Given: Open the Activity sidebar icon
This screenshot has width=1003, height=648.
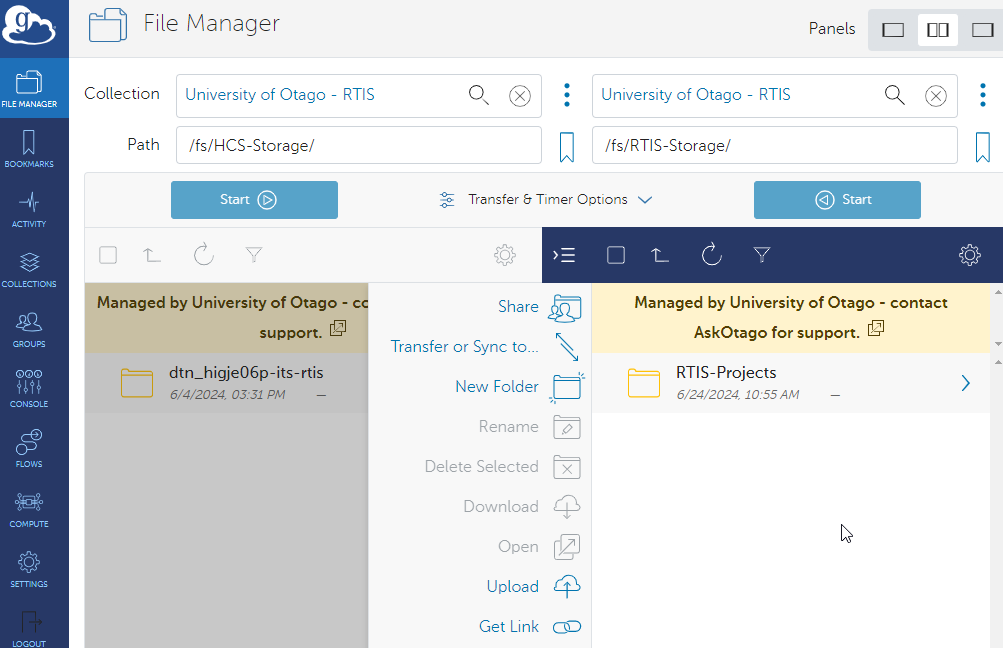Looking at the screenshot, I should tap(29, 209).
